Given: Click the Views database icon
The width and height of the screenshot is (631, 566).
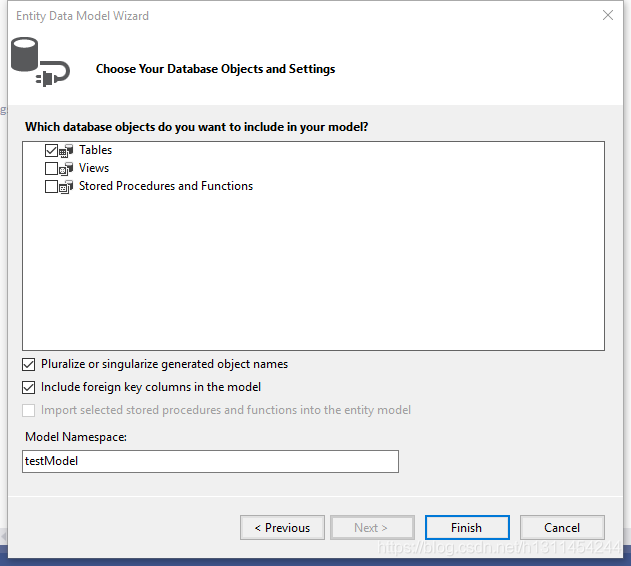Looking at the screenshot, I should coord(66,169).
